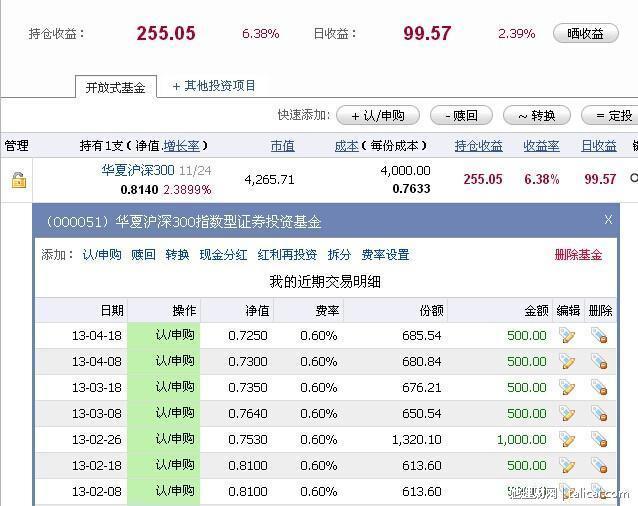Select the amount 1,000.00 cell
Screen dimensions: 638x506
pyautogui.click(x=522, y=440)
